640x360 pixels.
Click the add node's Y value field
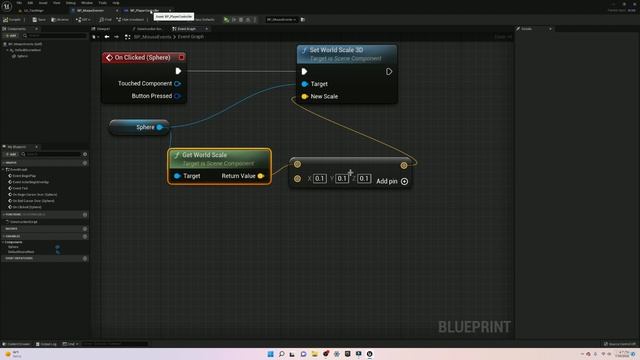pyautogui.click(x=342, y=178)
